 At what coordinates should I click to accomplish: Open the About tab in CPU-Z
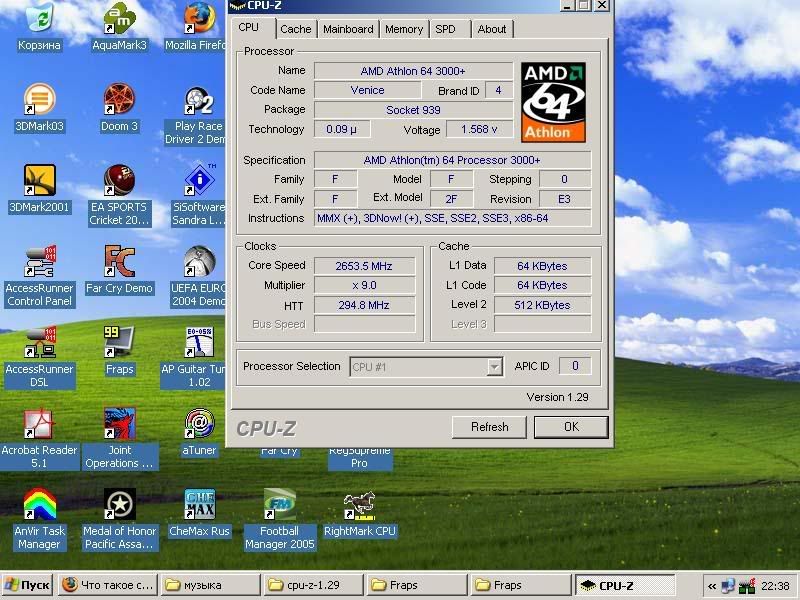492,29
